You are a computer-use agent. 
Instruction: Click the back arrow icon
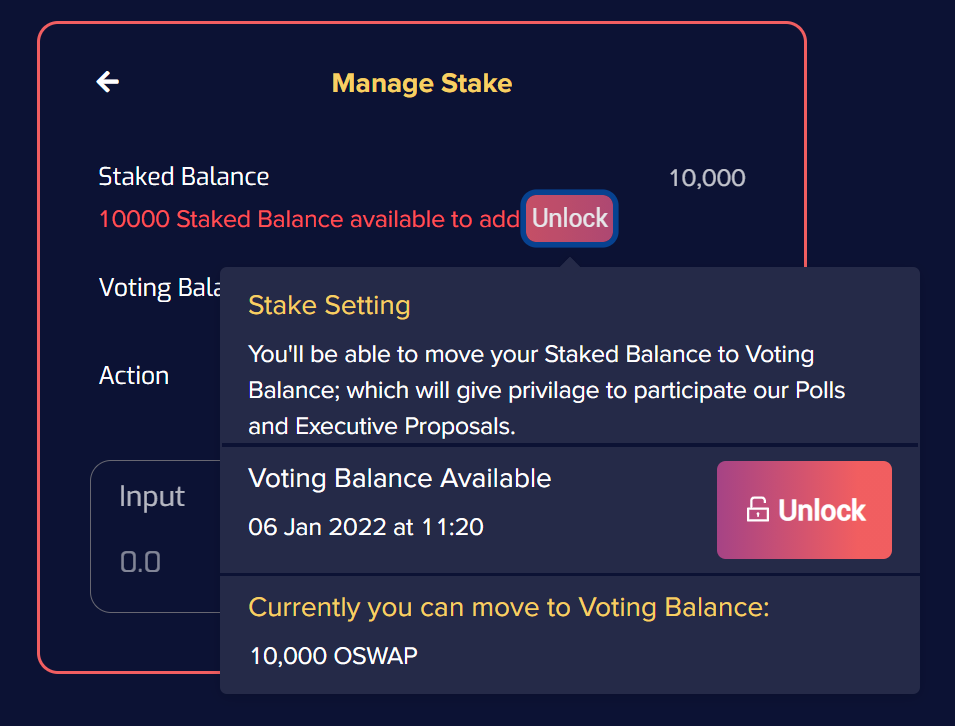[x=108, y=82]
